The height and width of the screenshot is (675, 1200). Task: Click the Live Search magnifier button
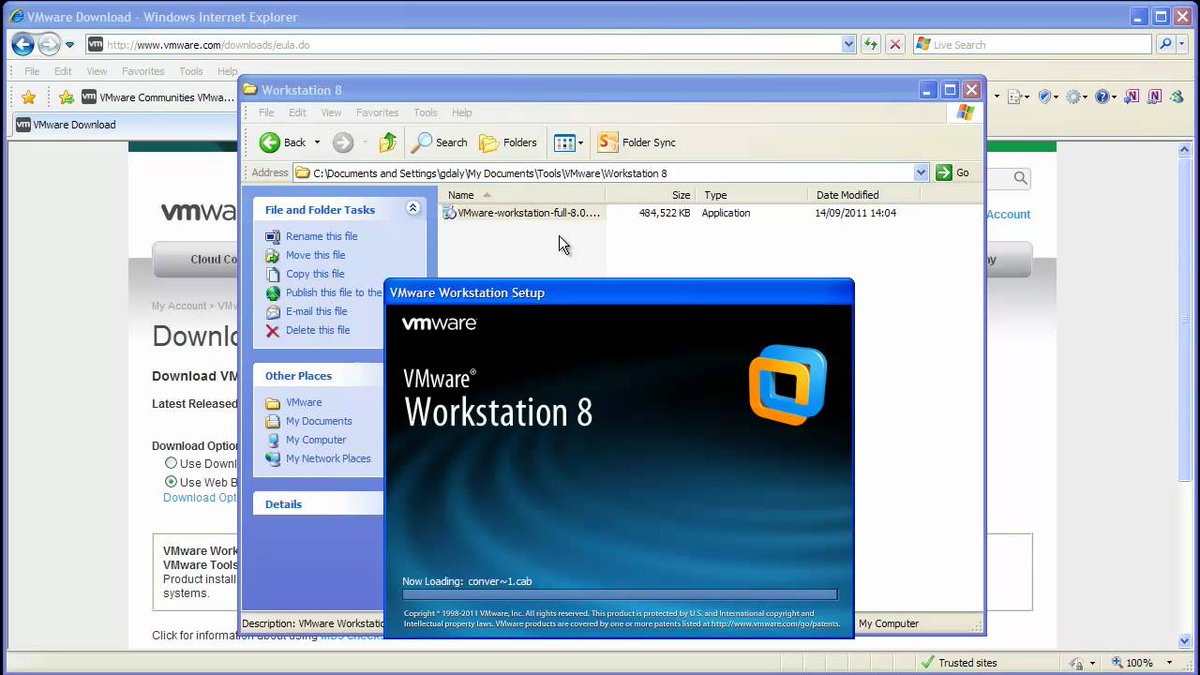1166,44
